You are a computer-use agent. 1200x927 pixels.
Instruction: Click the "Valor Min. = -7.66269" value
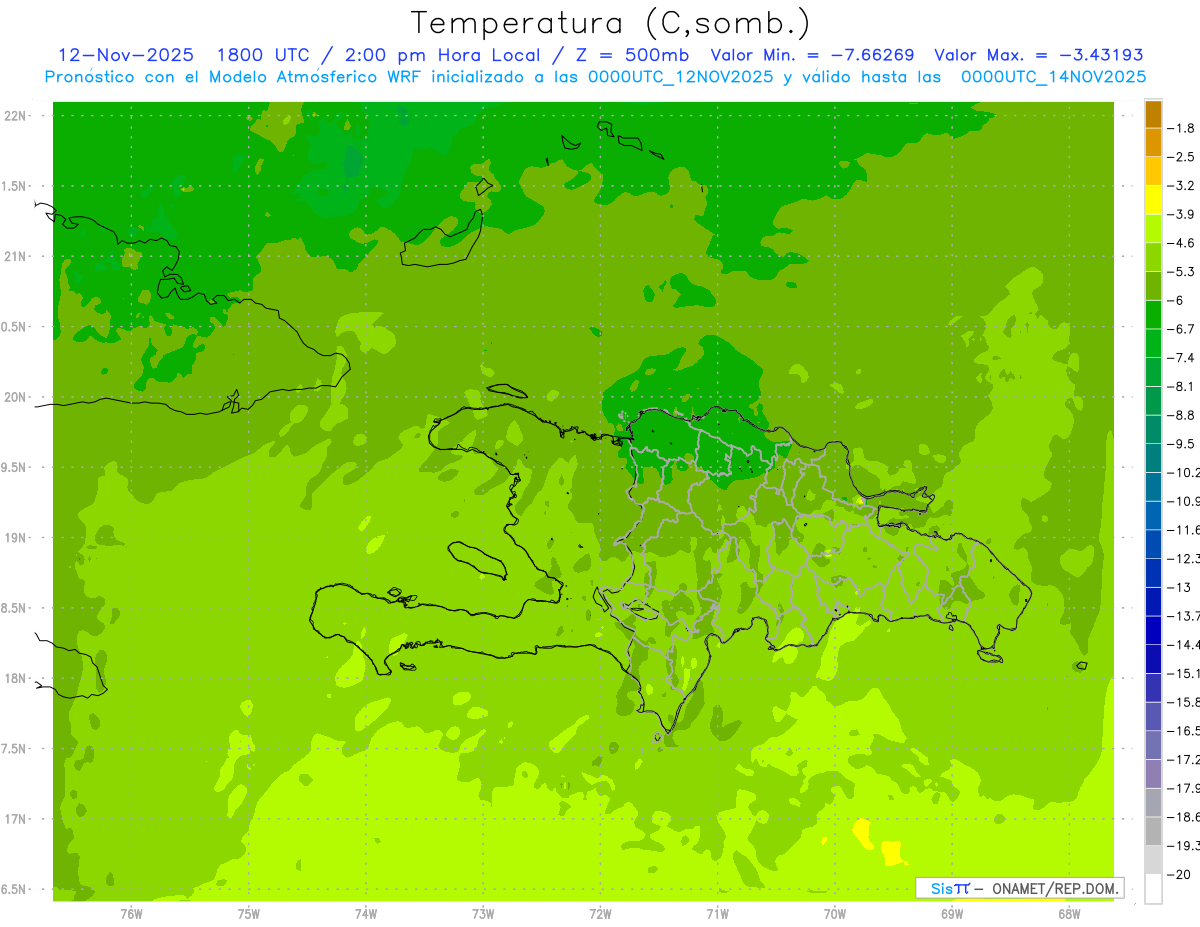[811, 55]
